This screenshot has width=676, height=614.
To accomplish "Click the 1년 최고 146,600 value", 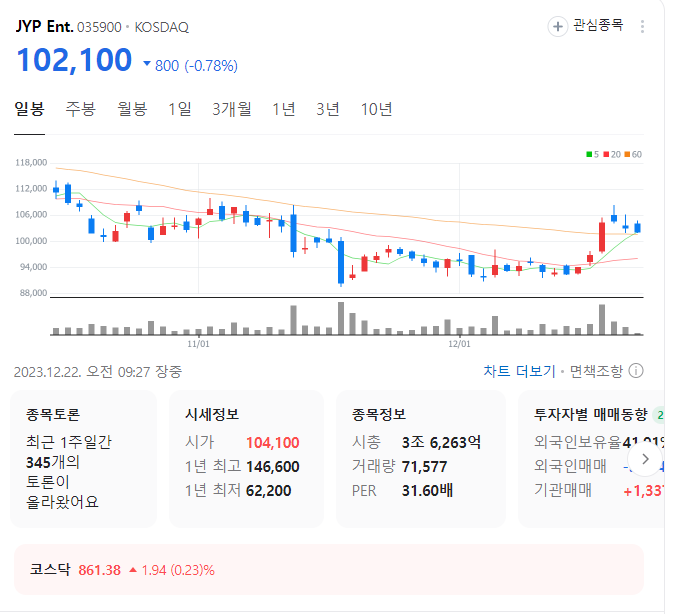I will point(272,467).
